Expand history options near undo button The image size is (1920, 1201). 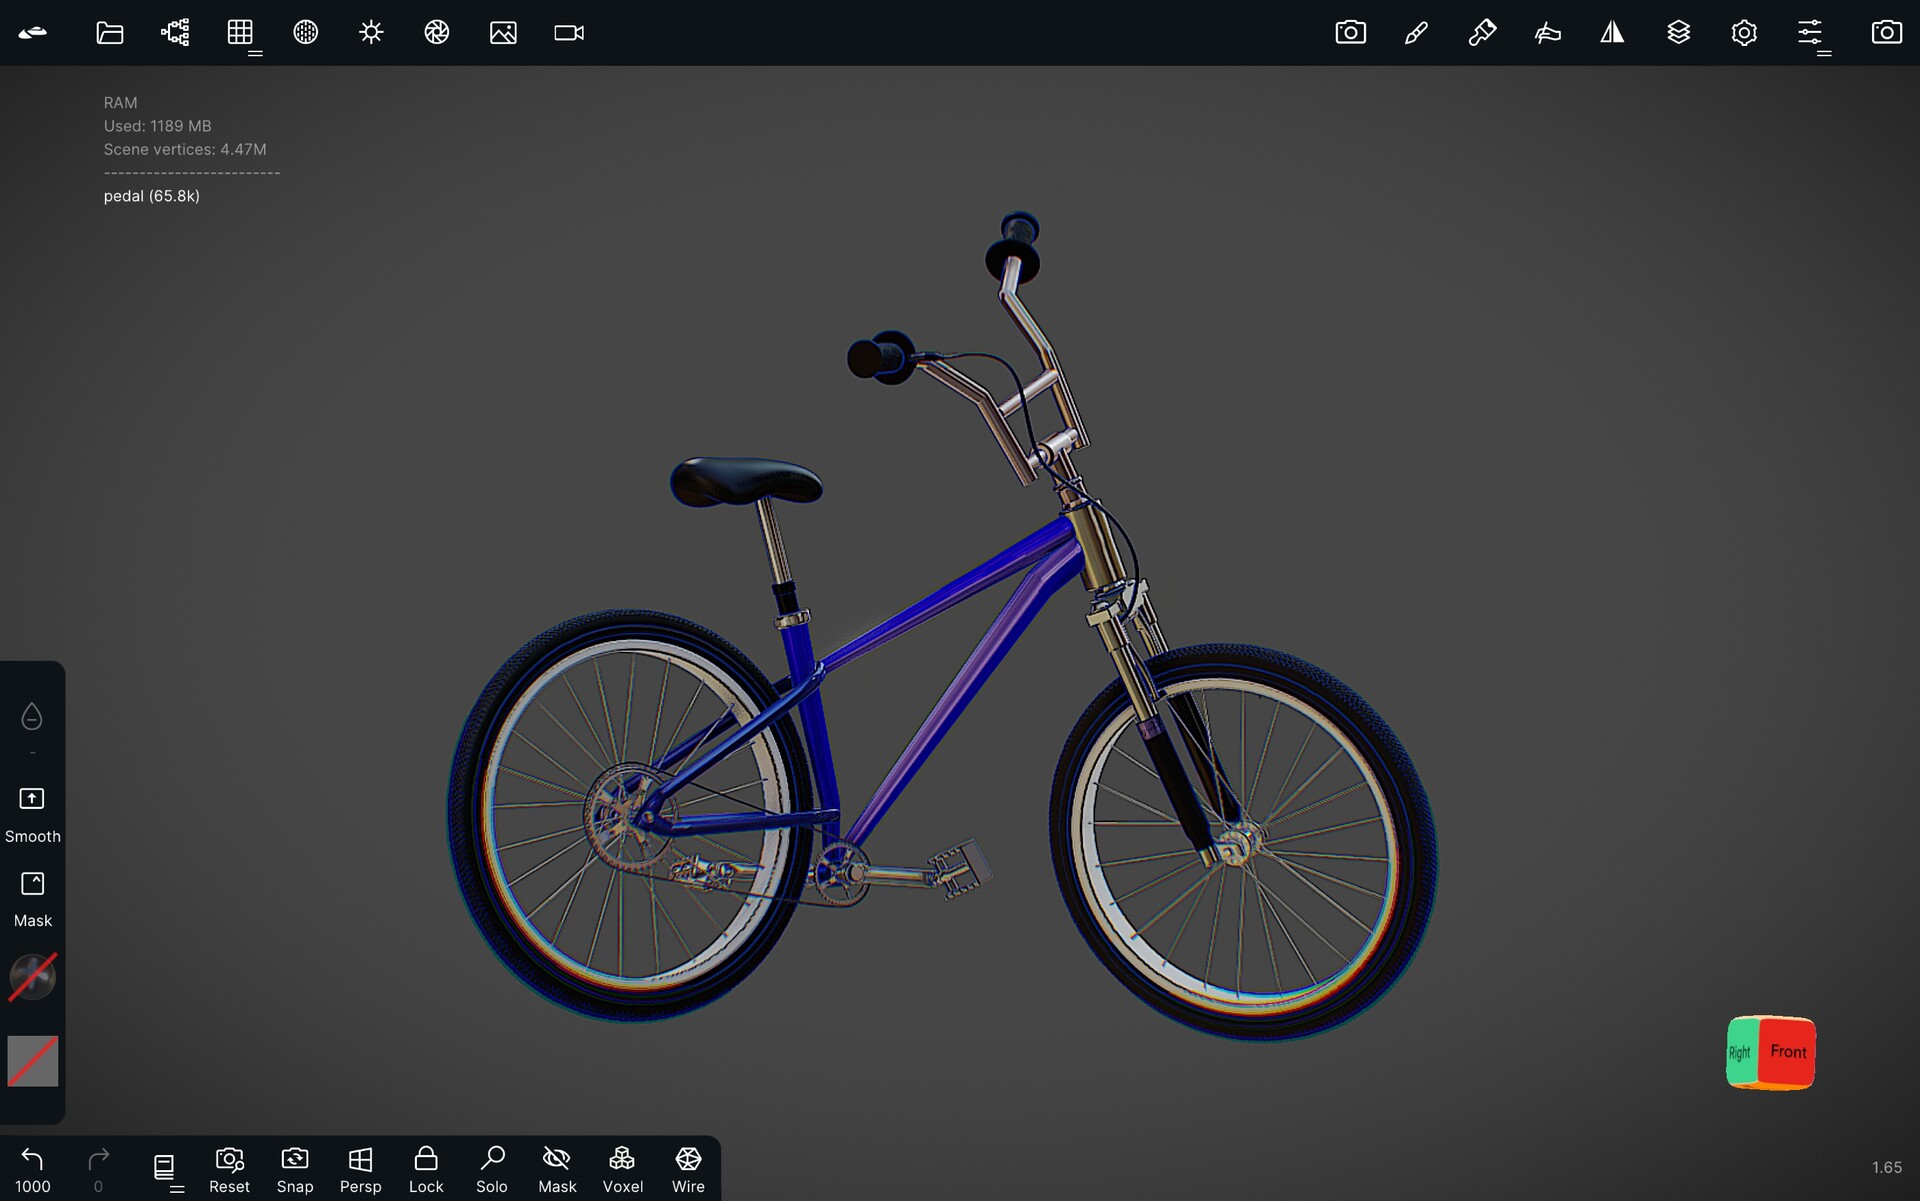click(176, 1190)
